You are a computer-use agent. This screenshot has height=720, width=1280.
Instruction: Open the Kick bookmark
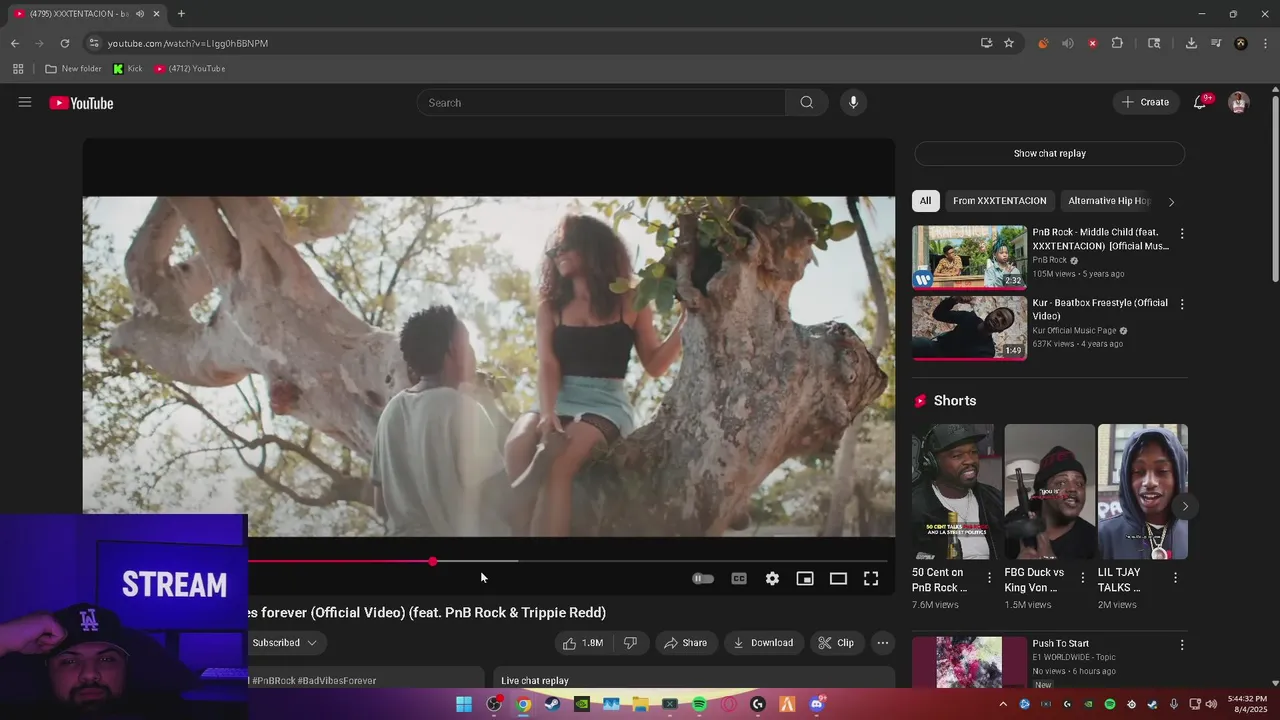(x=127, y=69)
